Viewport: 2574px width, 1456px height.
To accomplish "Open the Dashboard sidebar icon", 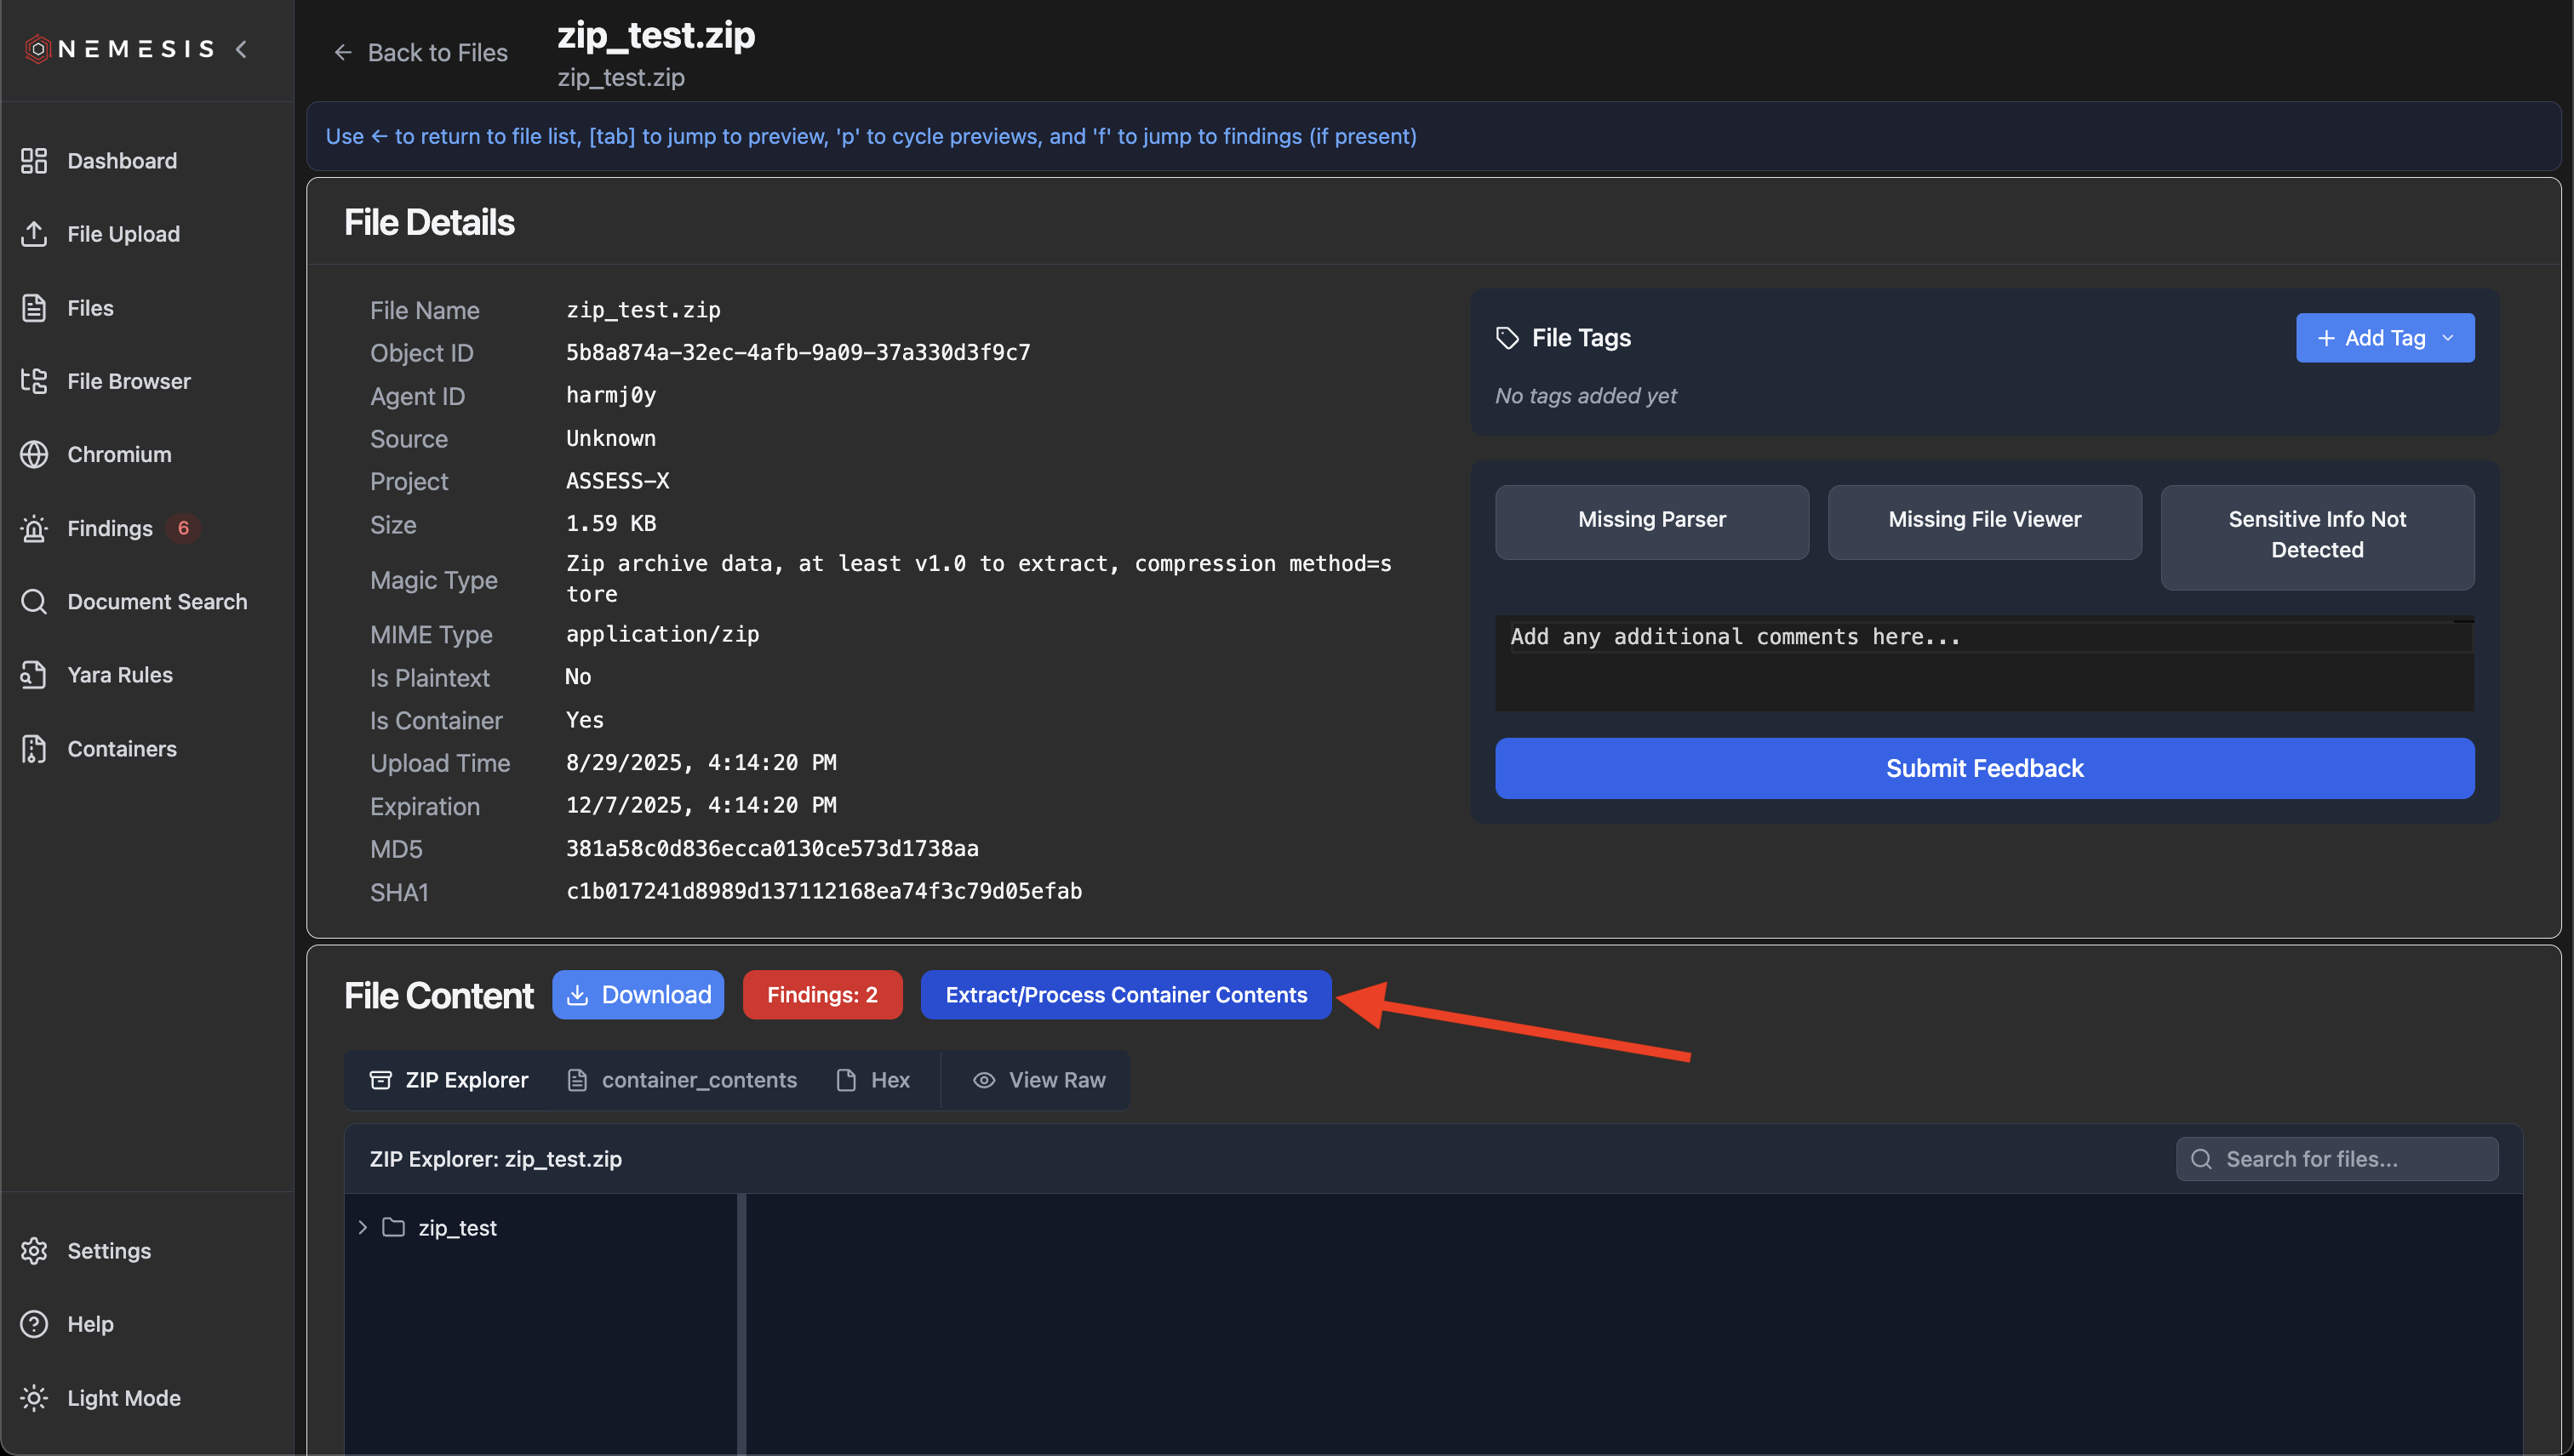I will tap(34, 161).
